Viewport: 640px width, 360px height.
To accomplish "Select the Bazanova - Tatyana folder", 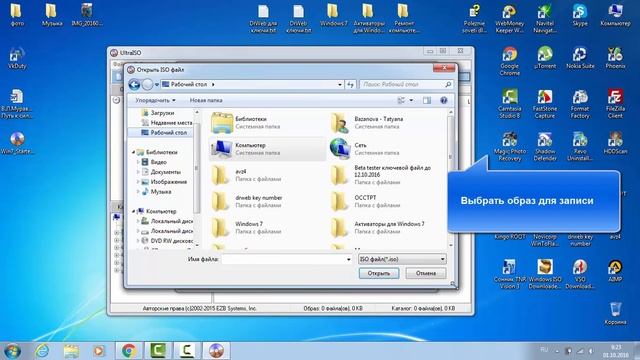I will [x=387, y=123].
